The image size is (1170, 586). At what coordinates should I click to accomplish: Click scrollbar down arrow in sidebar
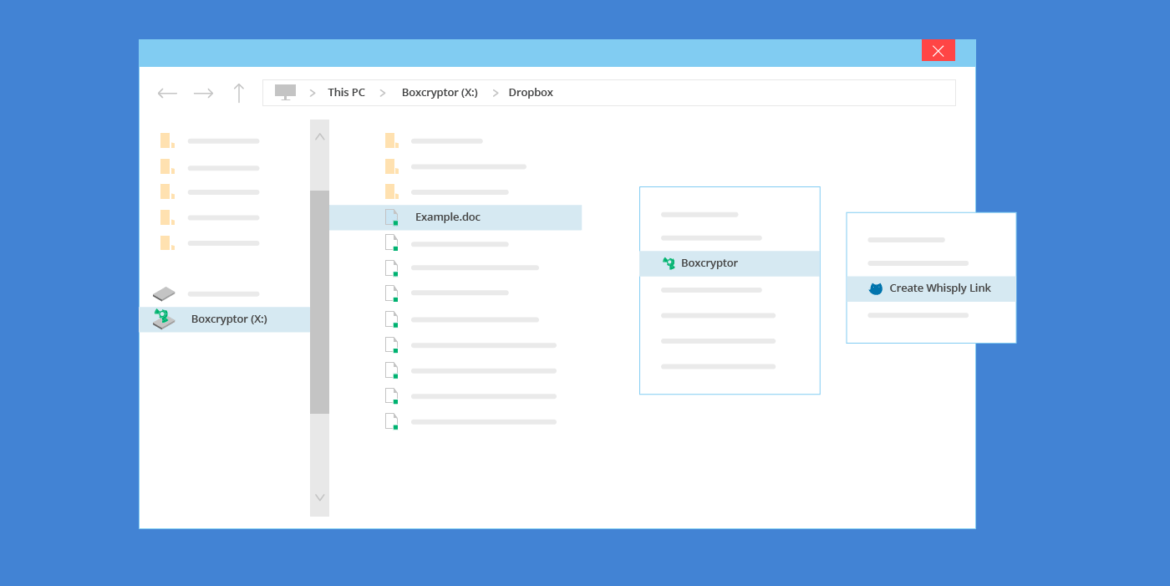[319, 497]
